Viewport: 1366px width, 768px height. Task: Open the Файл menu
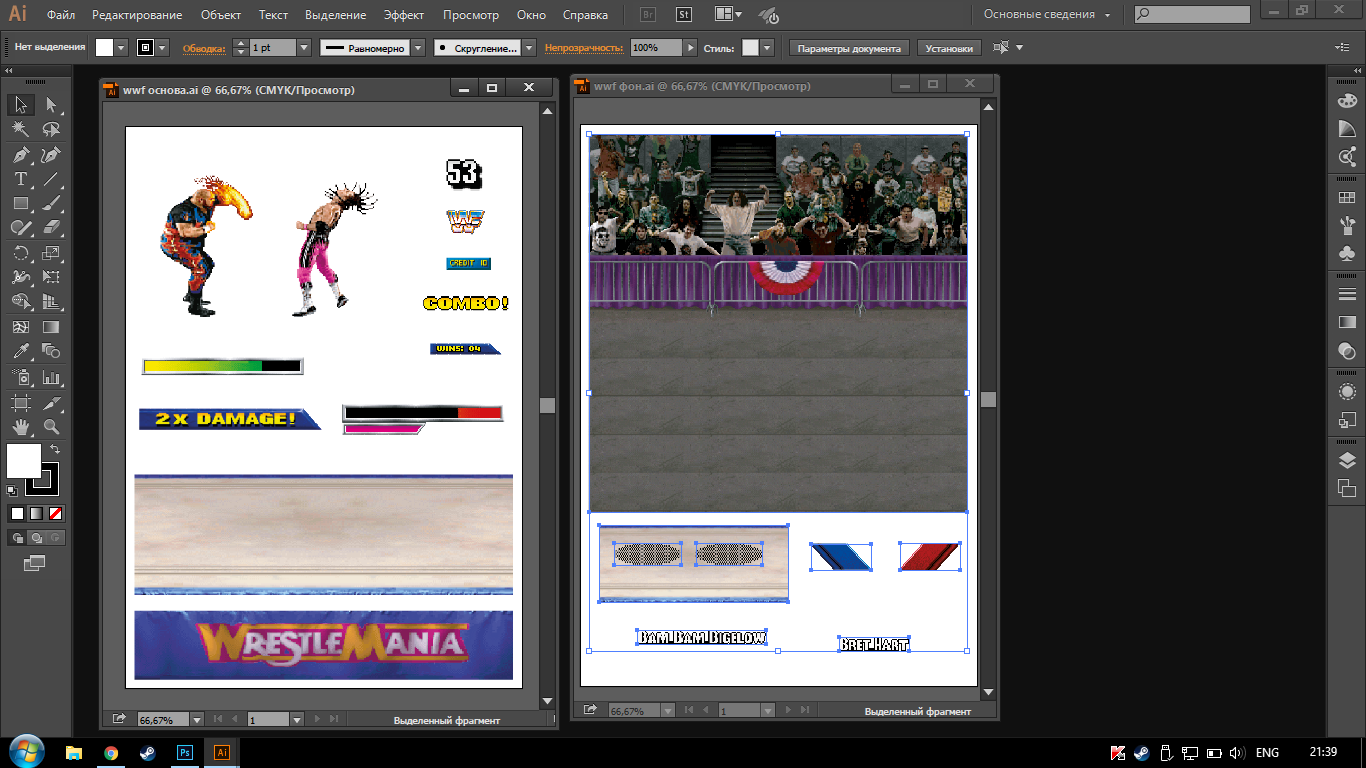[61, 15]
